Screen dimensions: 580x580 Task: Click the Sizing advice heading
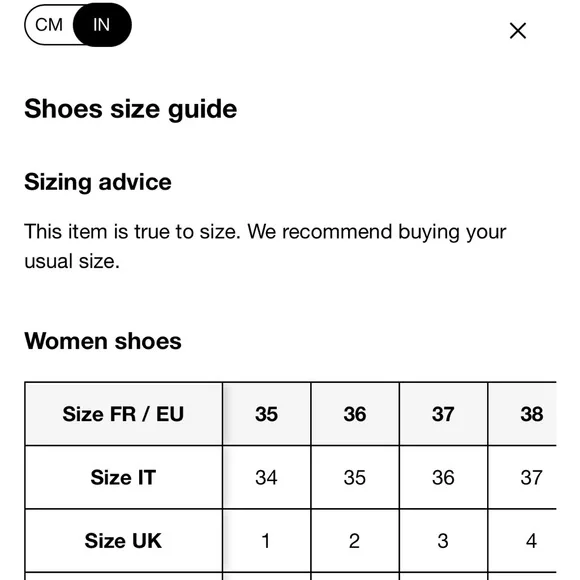click(x=98, y=182)
